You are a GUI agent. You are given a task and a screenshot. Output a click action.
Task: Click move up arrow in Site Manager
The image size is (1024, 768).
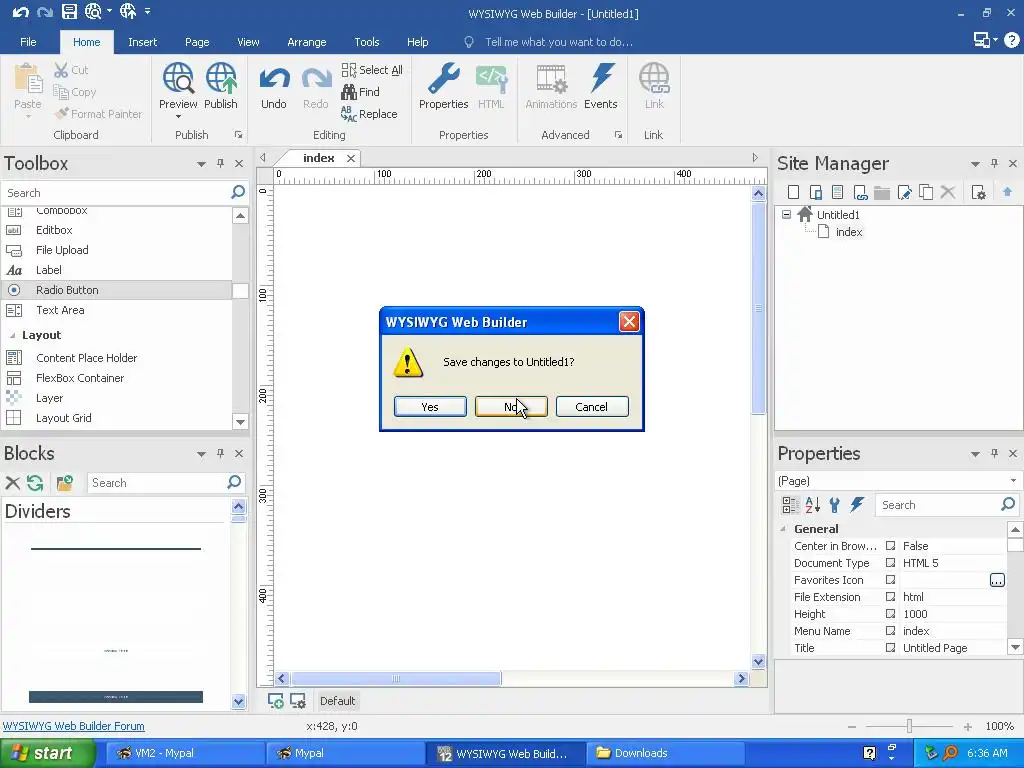click(x=1007, y=191)
